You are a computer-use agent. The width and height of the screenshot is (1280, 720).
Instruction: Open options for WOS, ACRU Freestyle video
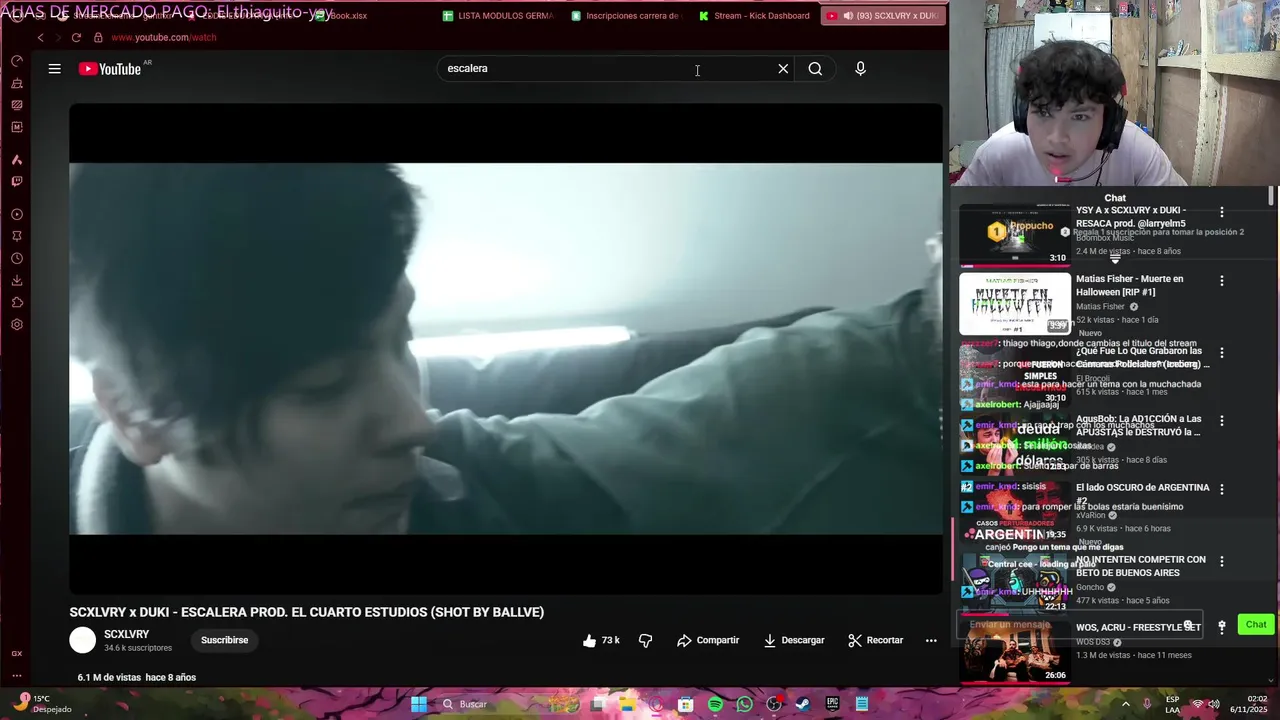click(1221, 627)
